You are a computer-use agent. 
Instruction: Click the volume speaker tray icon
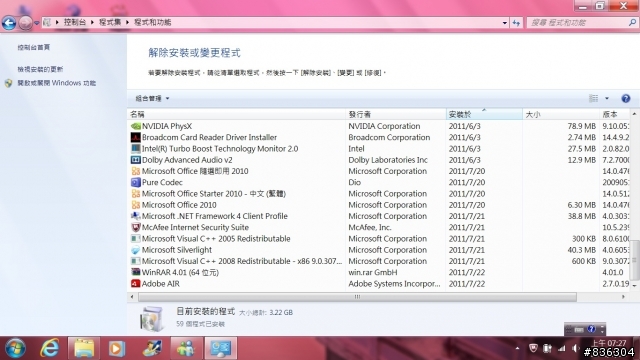[576, 348]
